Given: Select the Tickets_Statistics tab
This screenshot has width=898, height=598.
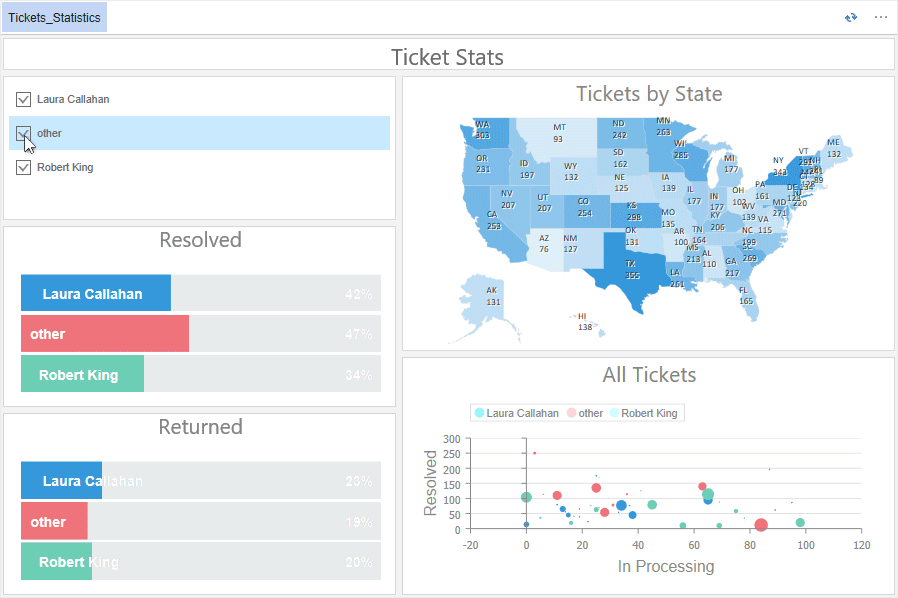Looking at the screenshot, I should 54,17.
